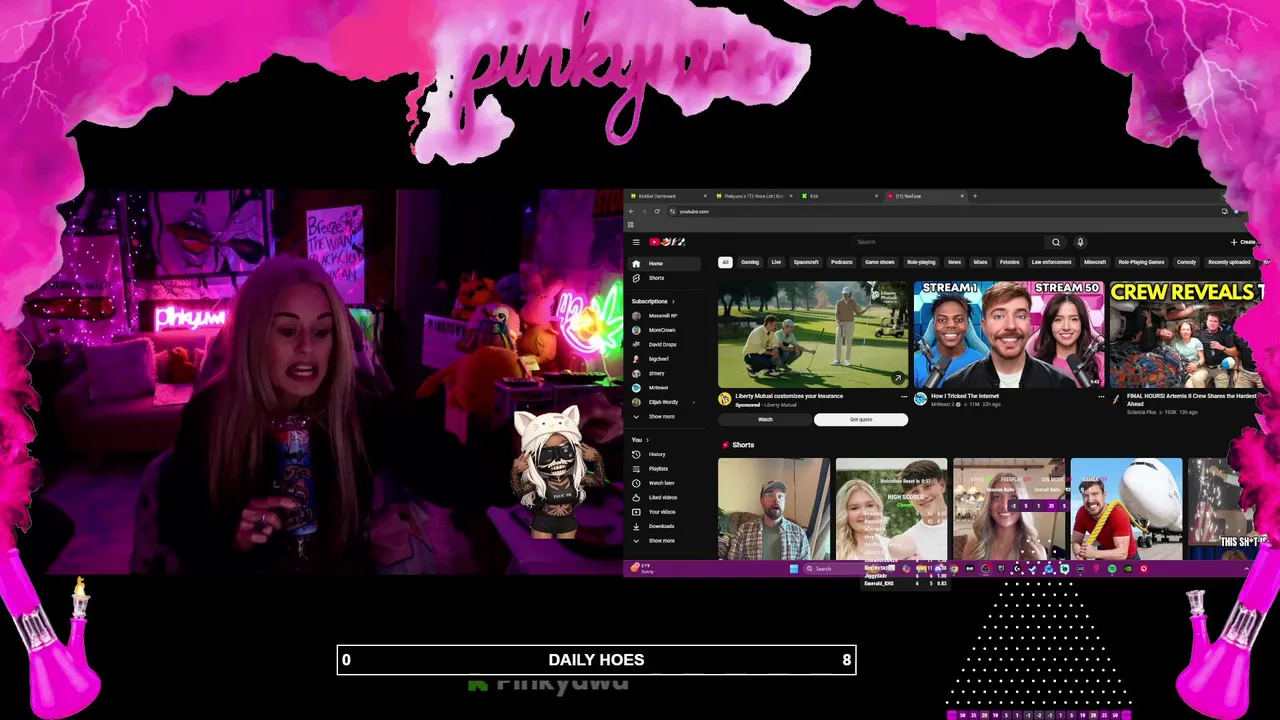This screenshot has width=1280, height=720.
Task: Switch to the TTS Voice List browser tab
Action: click(x=753, y=196)
